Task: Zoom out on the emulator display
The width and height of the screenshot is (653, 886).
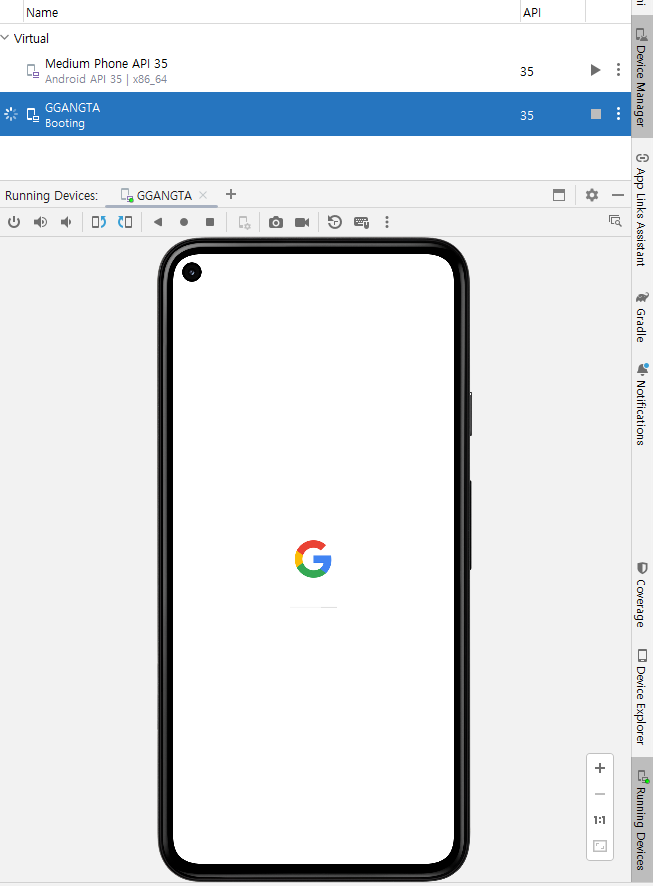Action: [600, 794]
